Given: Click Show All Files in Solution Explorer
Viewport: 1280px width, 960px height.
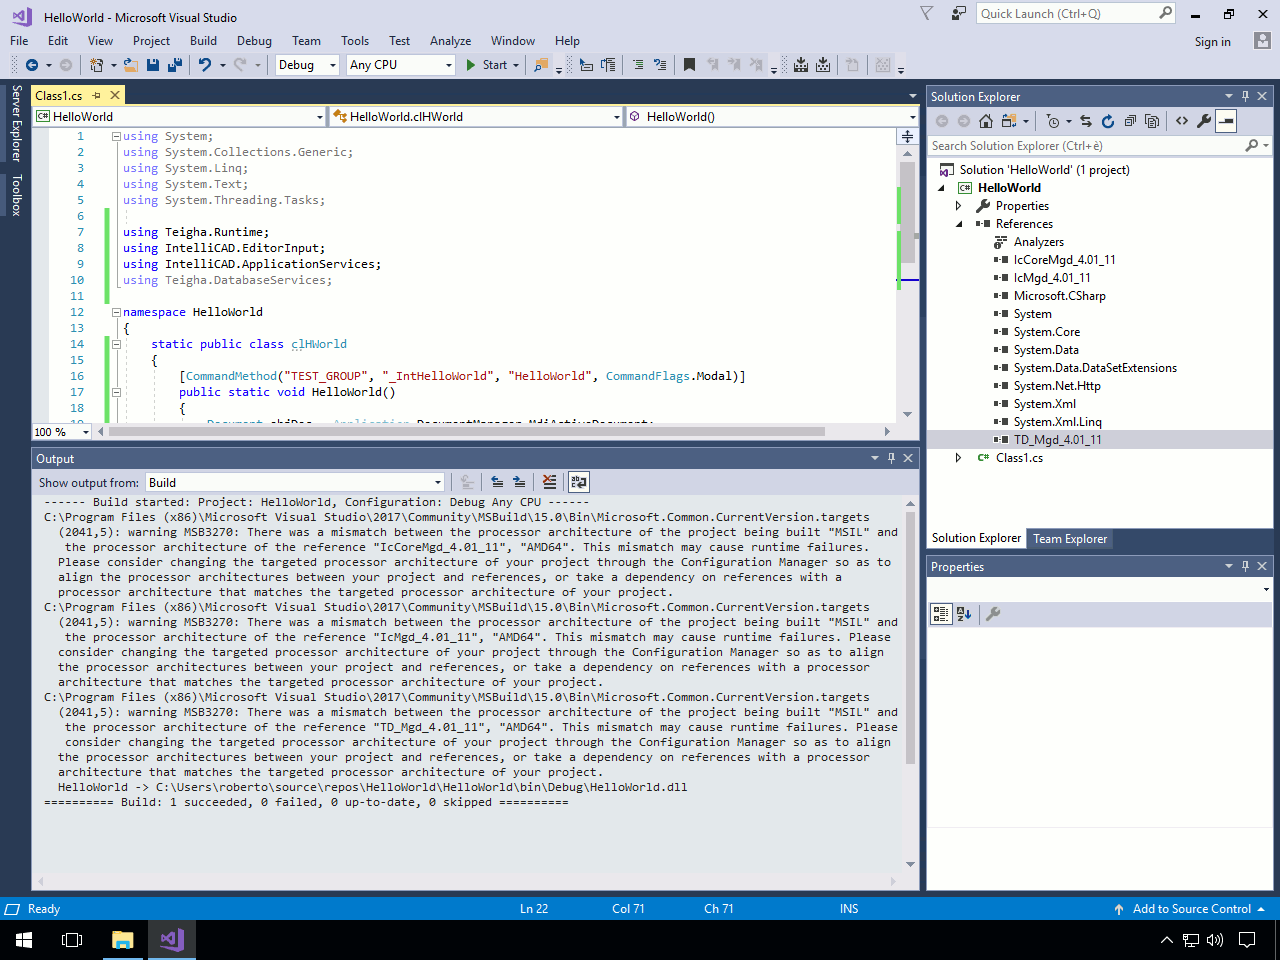Looking at the screenshot, I should (x=1152, y=121).
